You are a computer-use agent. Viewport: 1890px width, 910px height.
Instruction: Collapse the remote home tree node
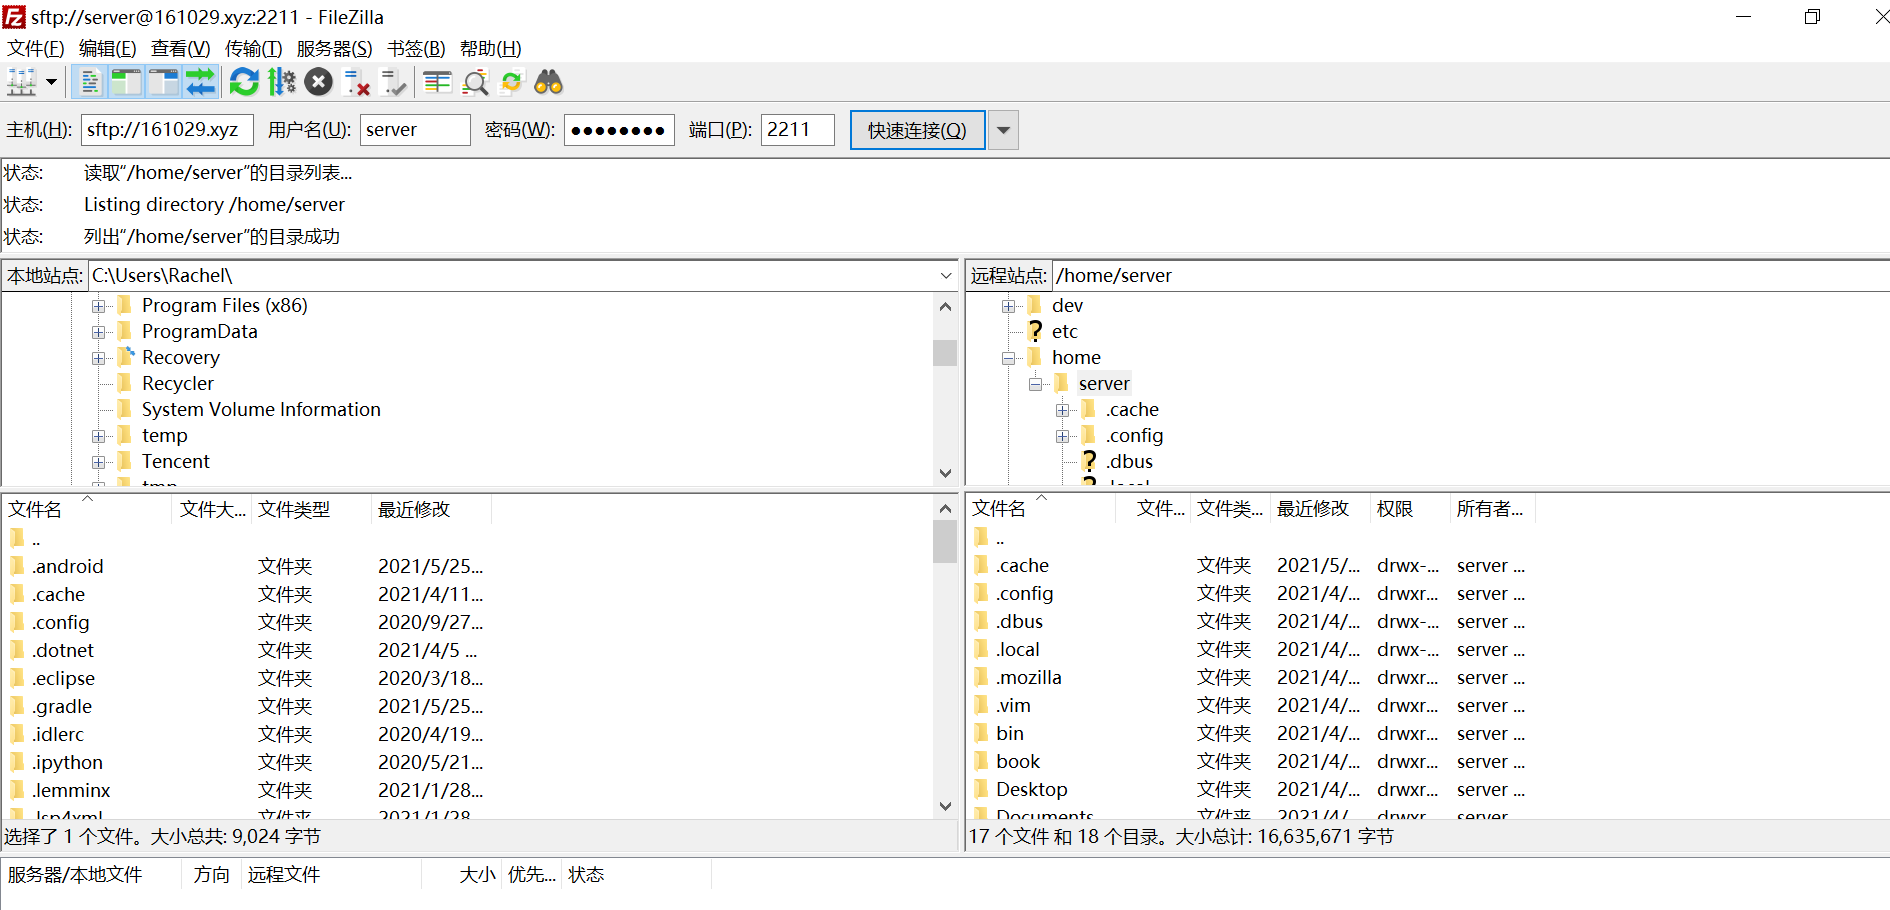click(x=1008, y=358)
